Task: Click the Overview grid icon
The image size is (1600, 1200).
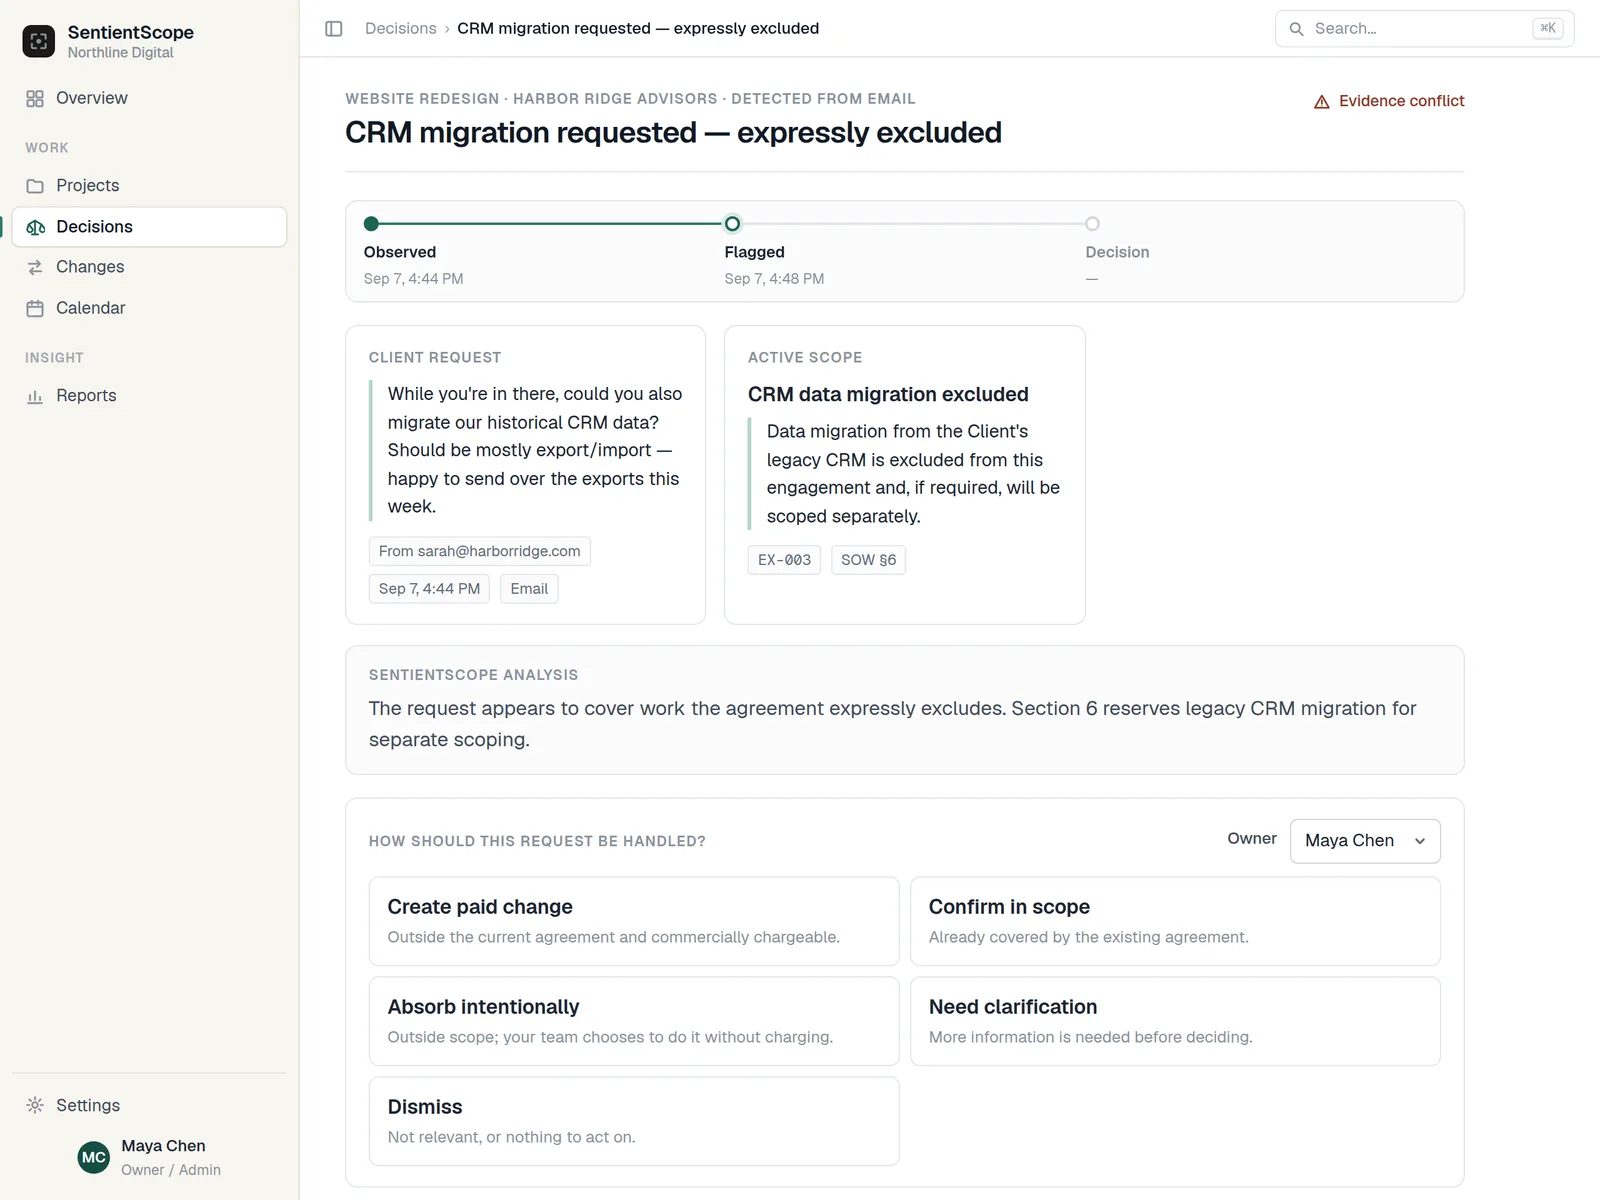Action: pos(35,98)
